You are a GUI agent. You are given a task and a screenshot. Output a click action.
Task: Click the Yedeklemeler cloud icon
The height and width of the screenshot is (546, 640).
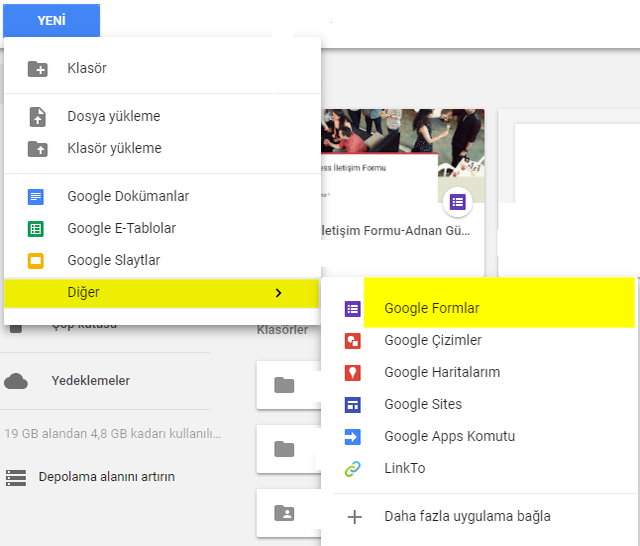click(x=16, y=381)
